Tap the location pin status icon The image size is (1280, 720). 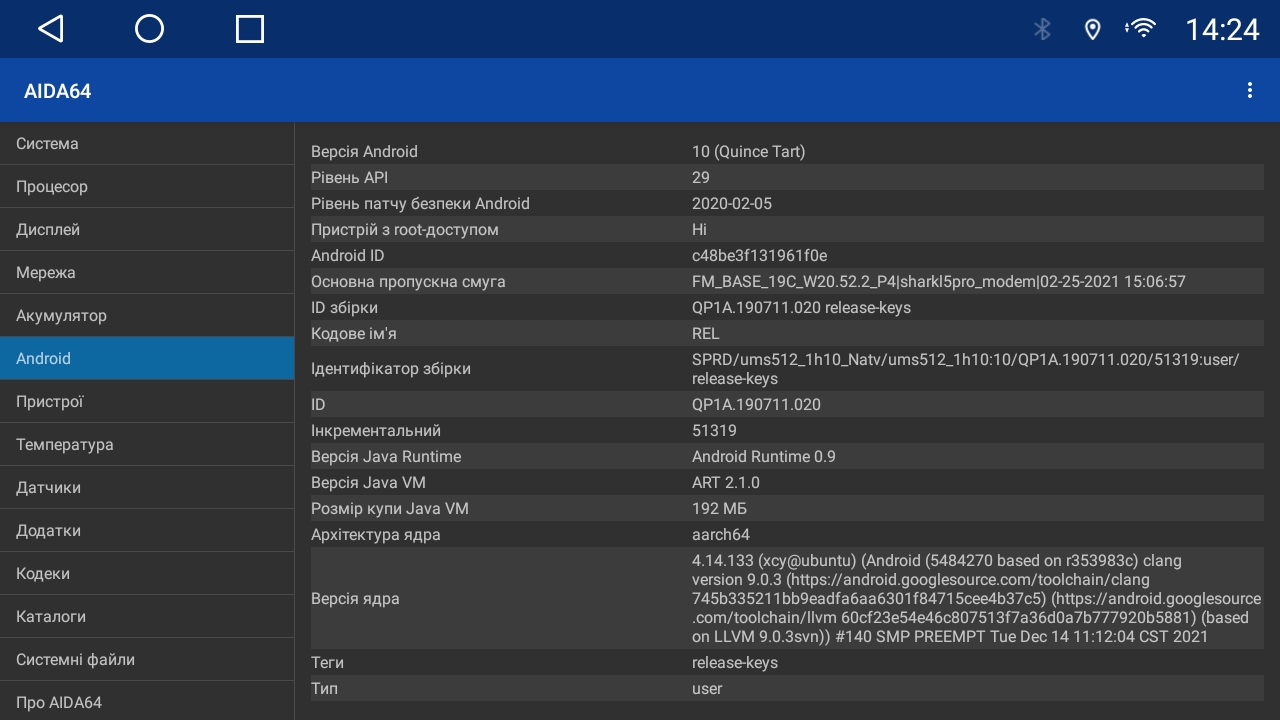click(1092, 29)
